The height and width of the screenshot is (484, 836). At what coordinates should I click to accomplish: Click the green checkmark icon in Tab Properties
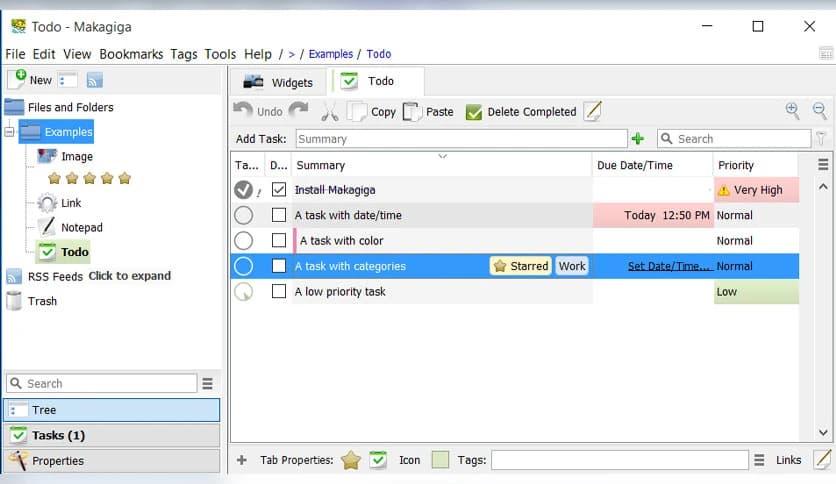click(x=378, y=459)
